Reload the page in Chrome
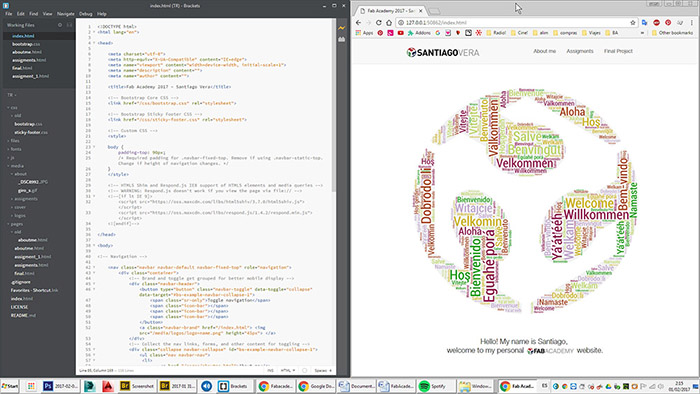The image size is (700, 394). point(379,22)
